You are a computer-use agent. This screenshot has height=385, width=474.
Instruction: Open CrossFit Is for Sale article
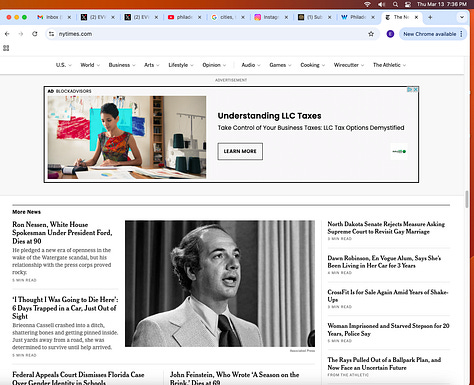click(387, 296)
